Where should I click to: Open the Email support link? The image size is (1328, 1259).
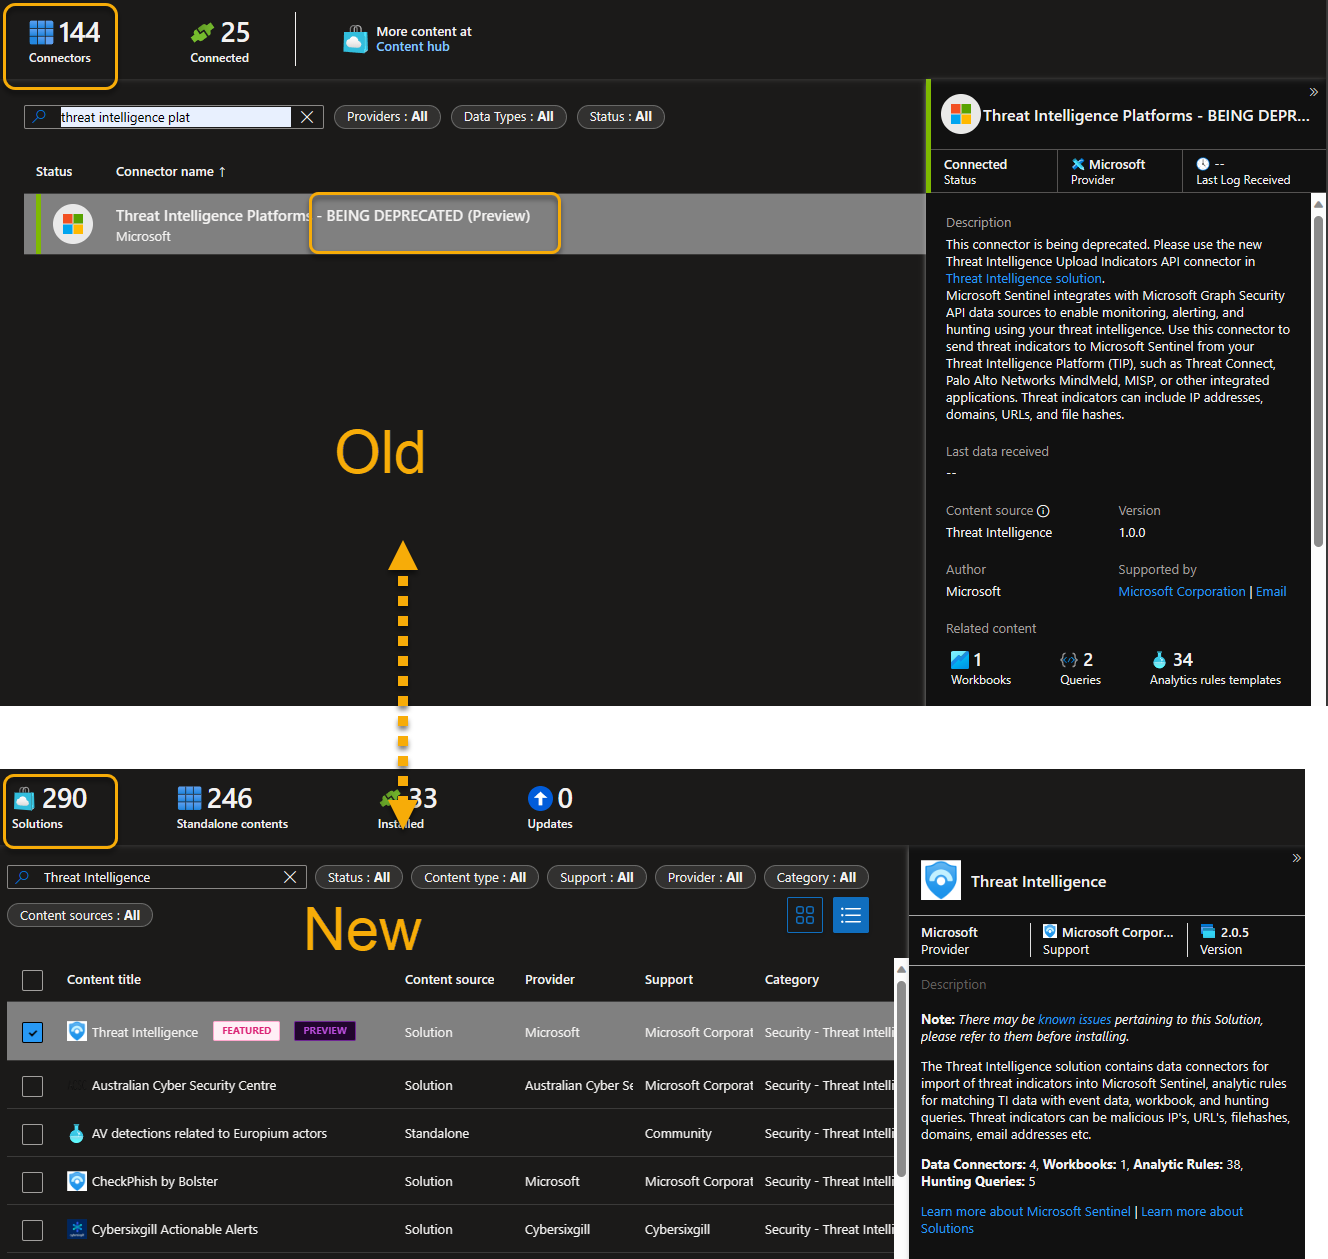pos(1271,592)
